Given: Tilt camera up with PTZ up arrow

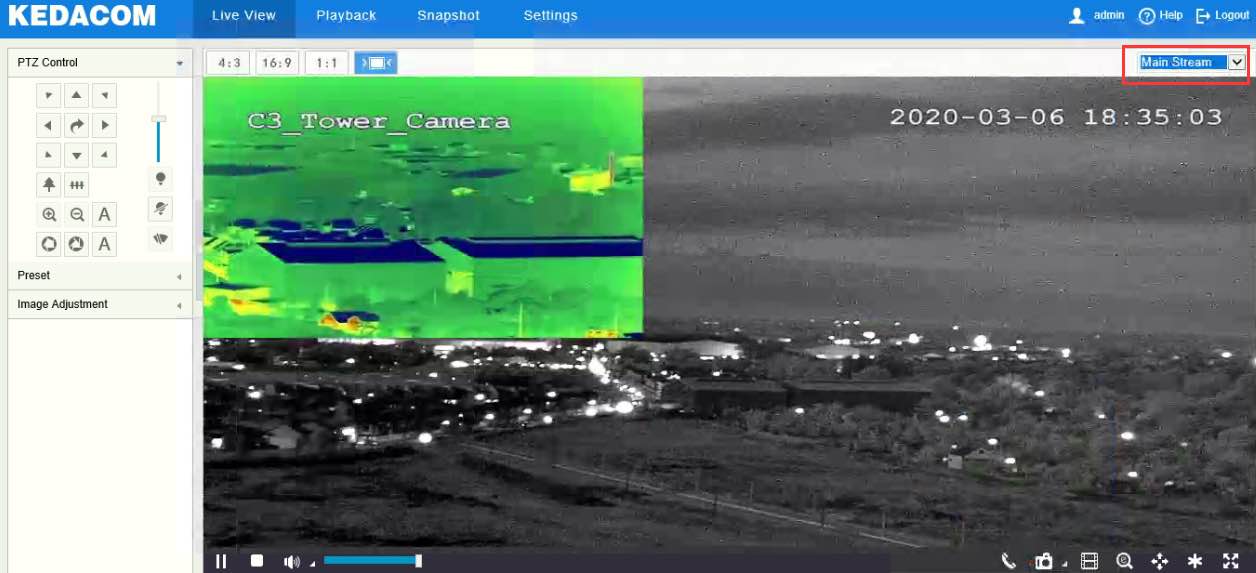Looking at the screenshot, I should click(x=76, y=96).
